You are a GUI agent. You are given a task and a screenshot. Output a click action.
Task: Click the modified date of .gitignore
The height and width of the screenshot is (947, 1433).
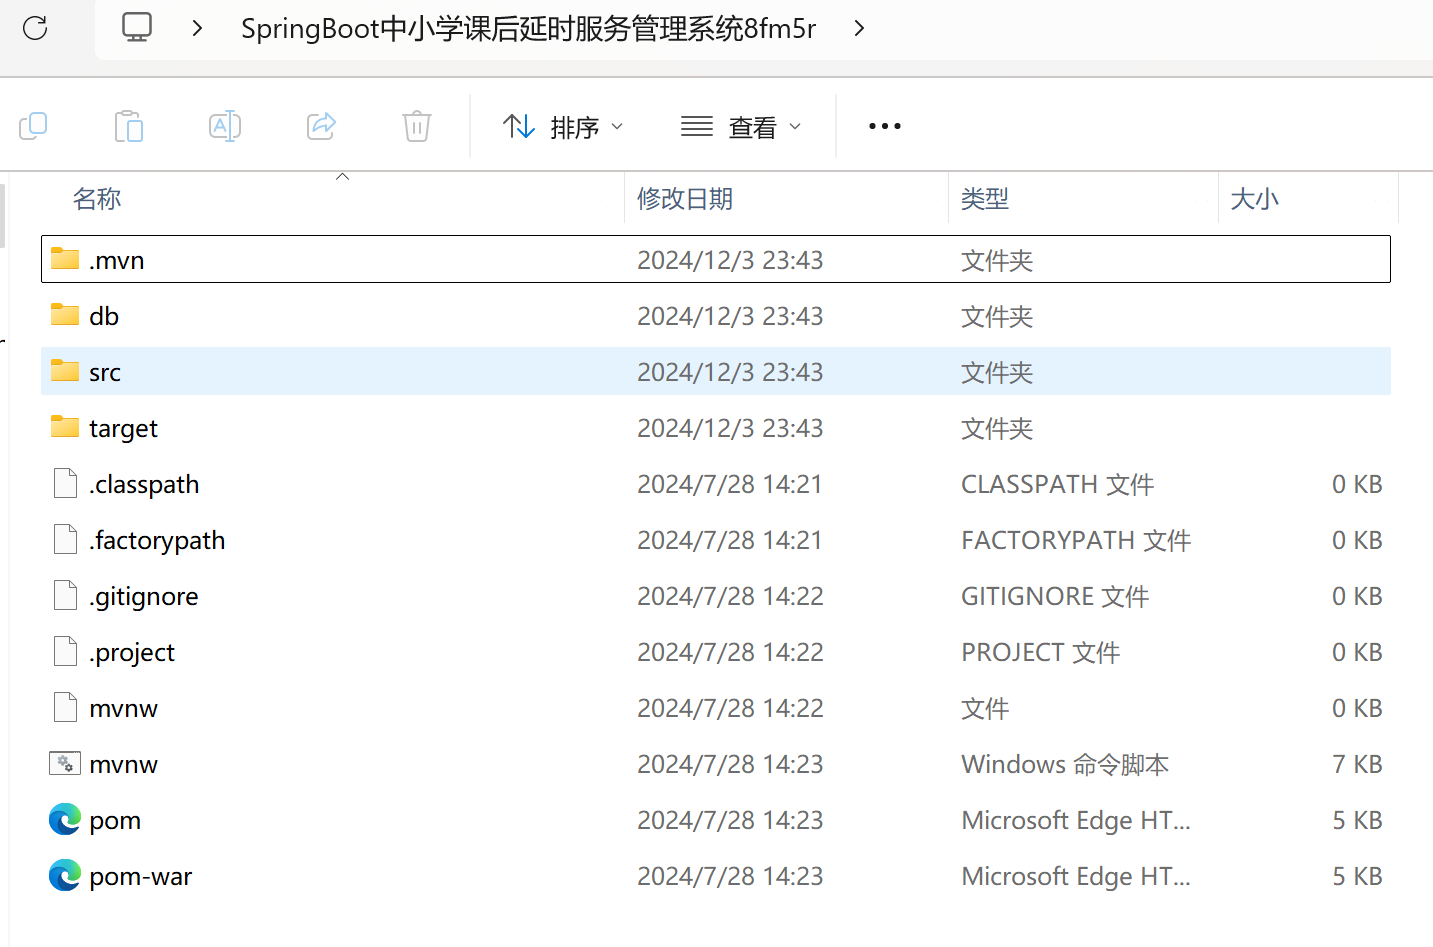click(730, 597)
